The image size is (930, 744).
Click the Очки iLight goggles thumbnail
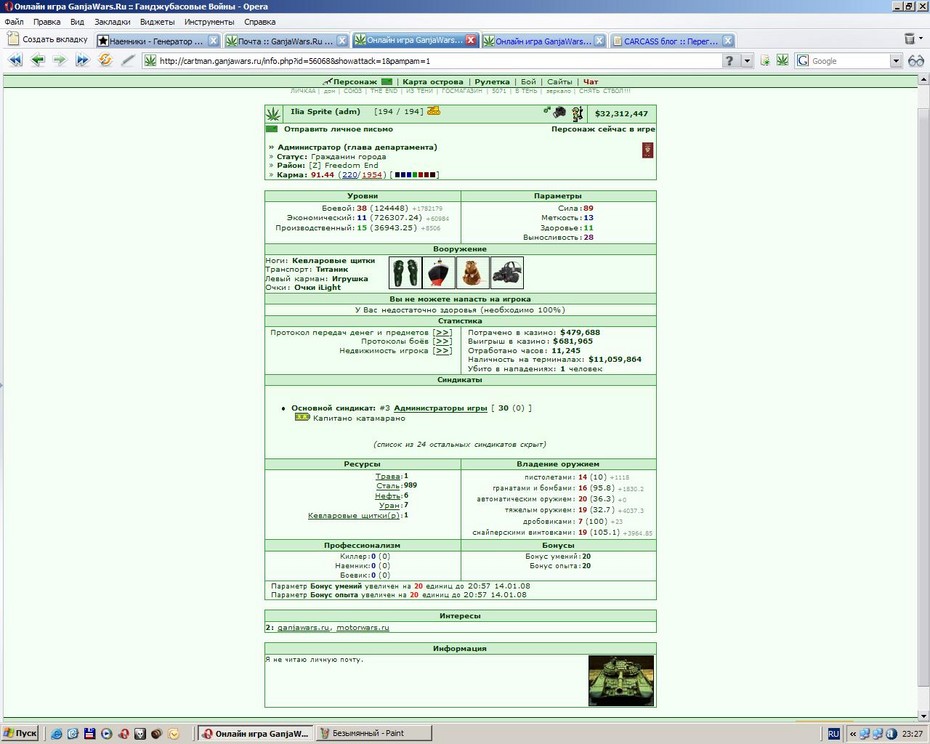click(x=507, y=273)
